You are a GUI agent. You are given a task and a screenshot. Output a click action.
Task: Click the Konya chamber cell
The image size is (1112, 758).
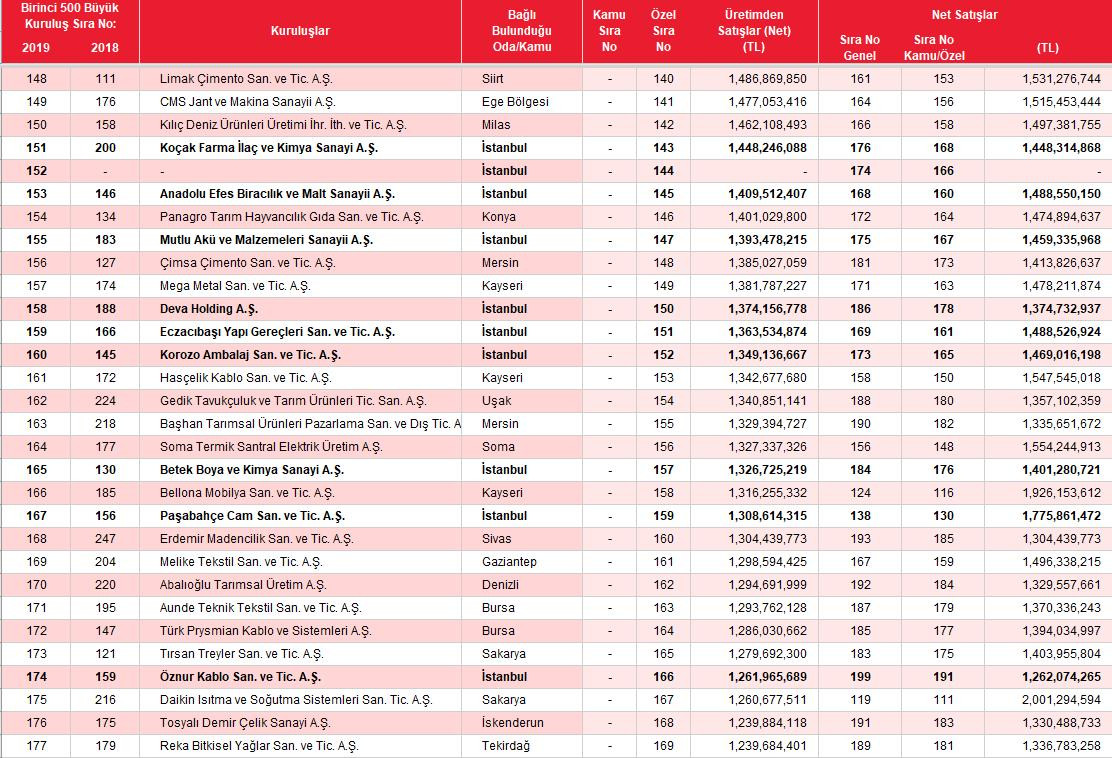click(x=499, y=217)
